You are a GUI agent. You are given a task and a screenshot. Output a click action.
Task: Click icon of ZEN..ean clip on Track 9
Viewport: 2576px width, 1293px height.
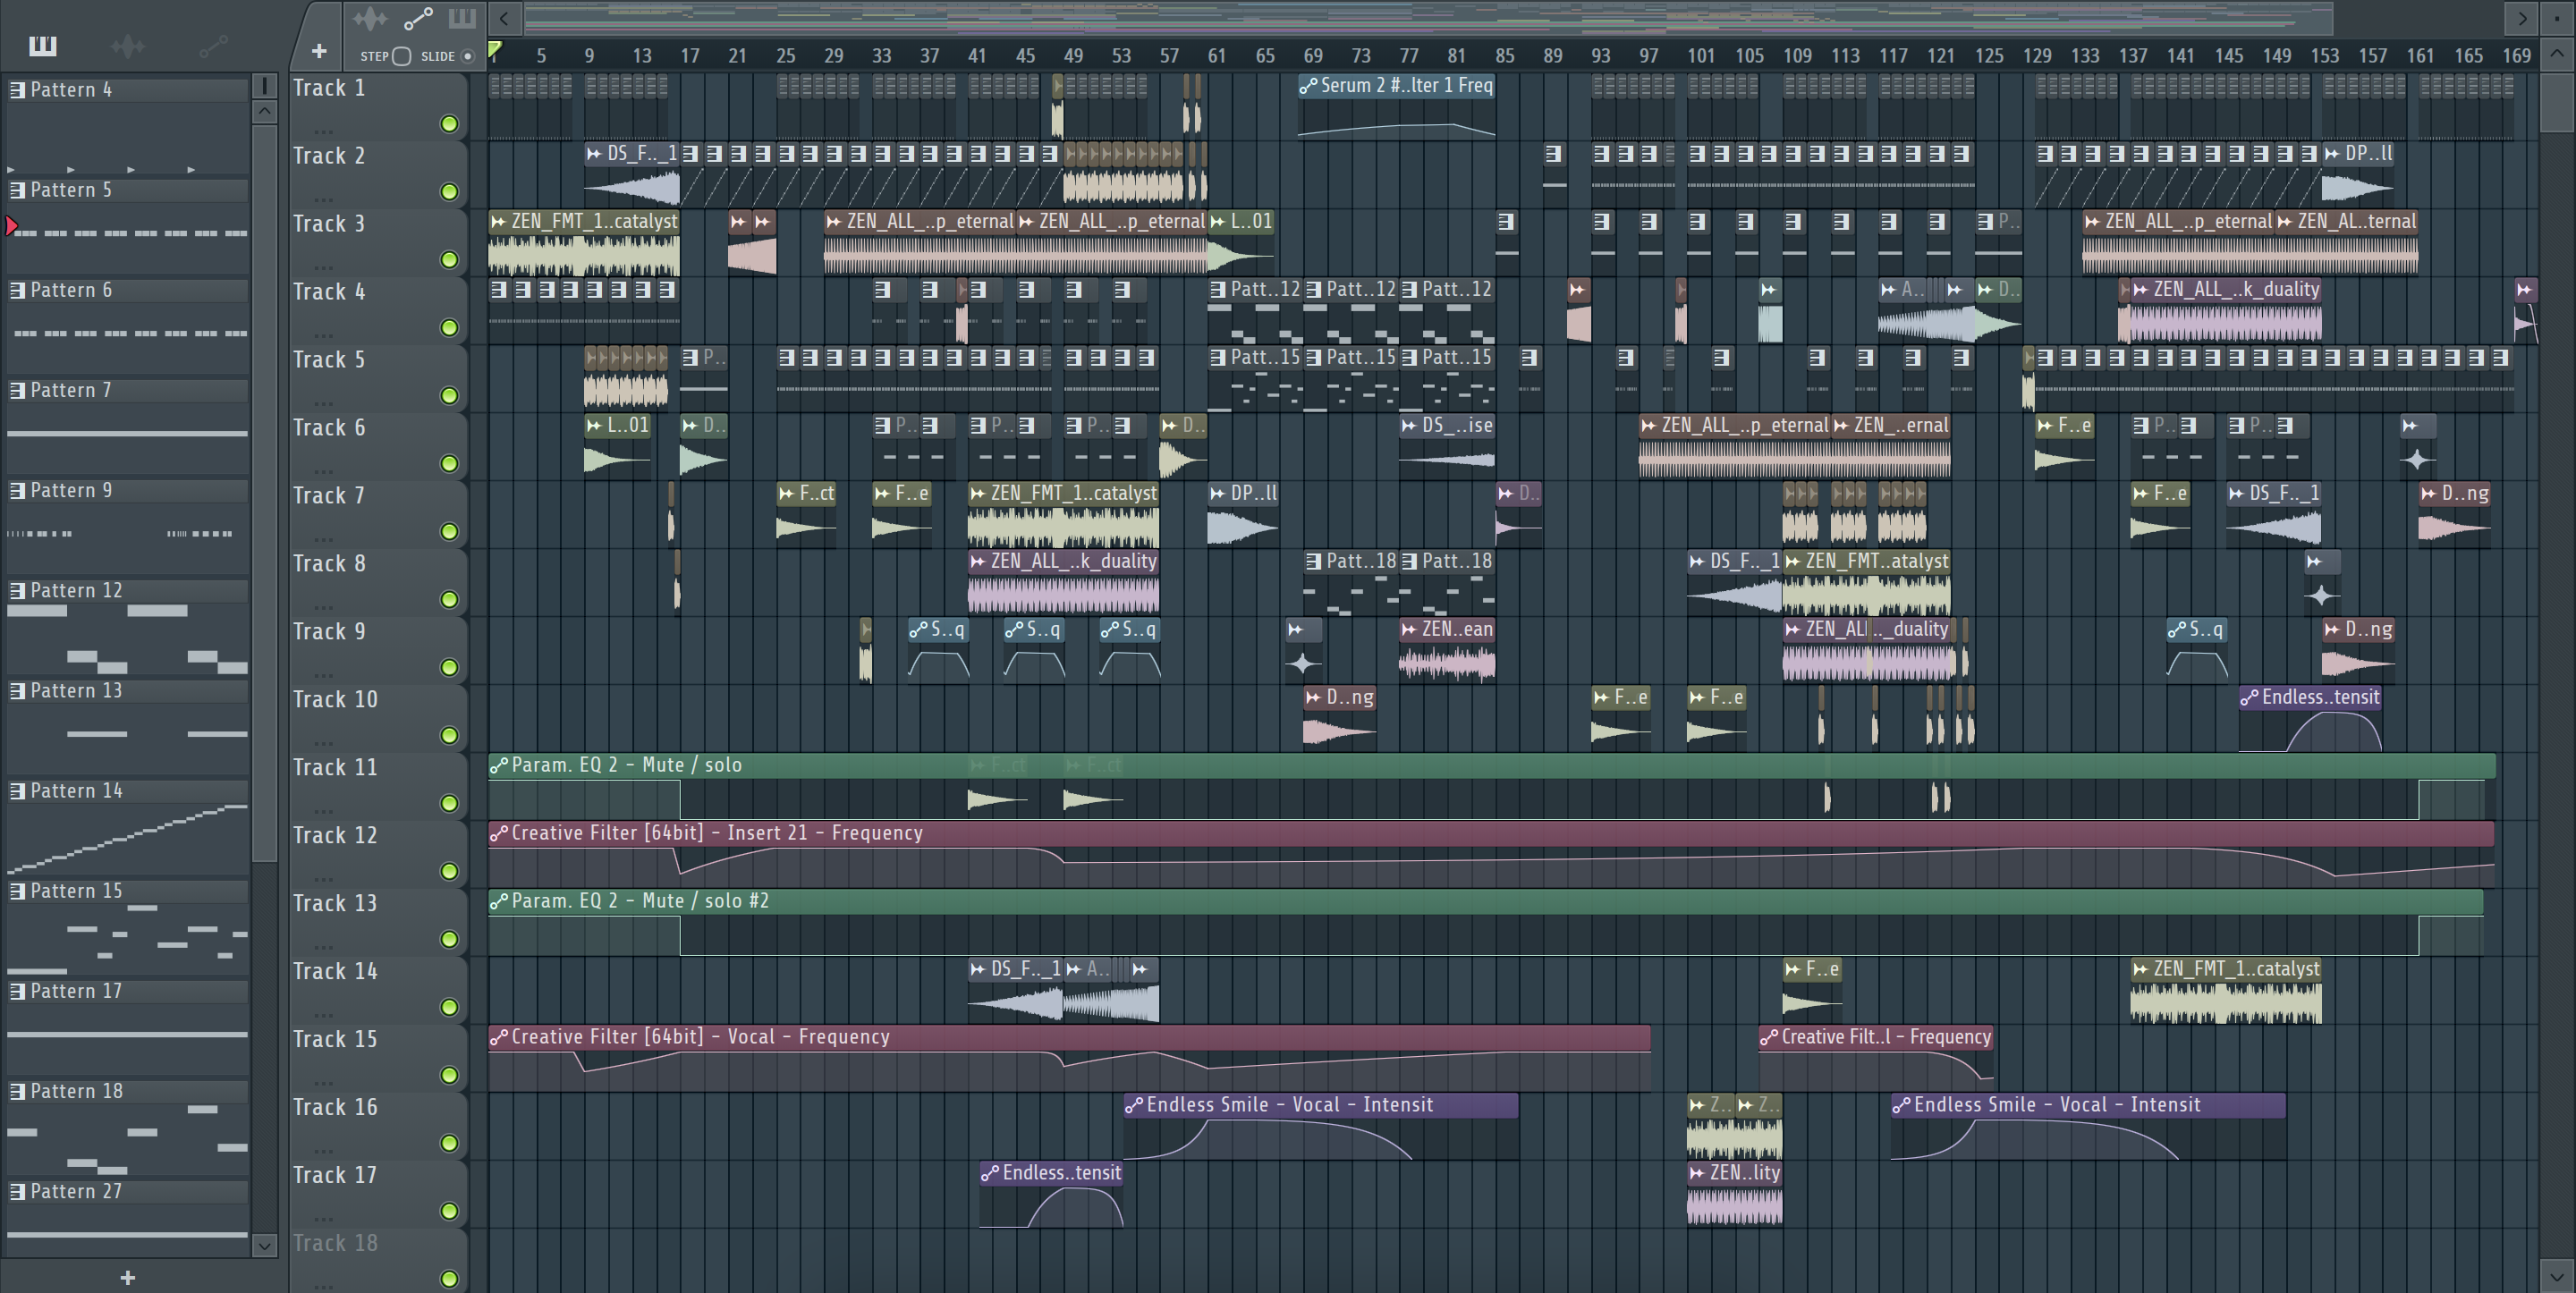pos(1409,630)
